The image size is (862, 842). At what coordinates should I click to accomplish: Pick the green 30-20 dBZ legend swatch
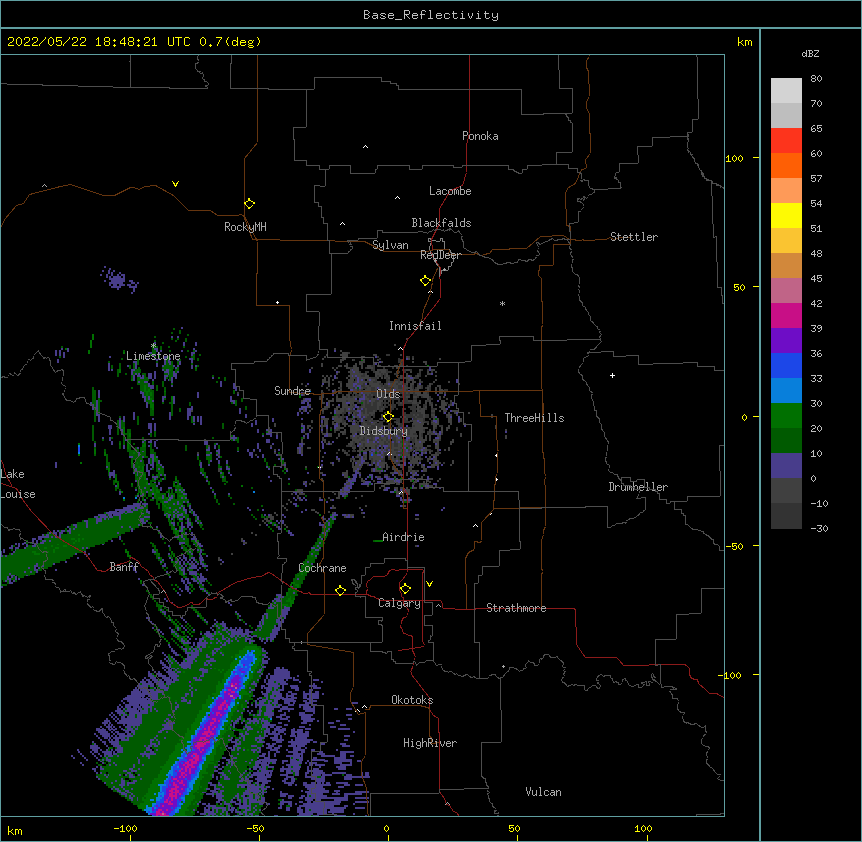click(x=786, y=416)
